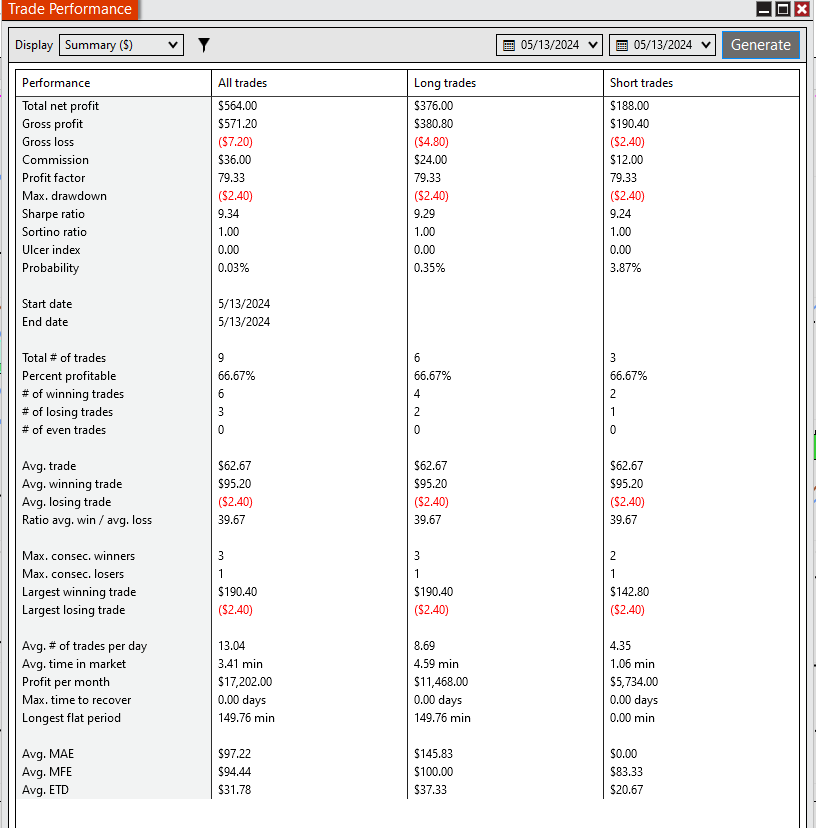The image size is (816, 828).
Task: Click the Generate button
Action: coord(761,45)
